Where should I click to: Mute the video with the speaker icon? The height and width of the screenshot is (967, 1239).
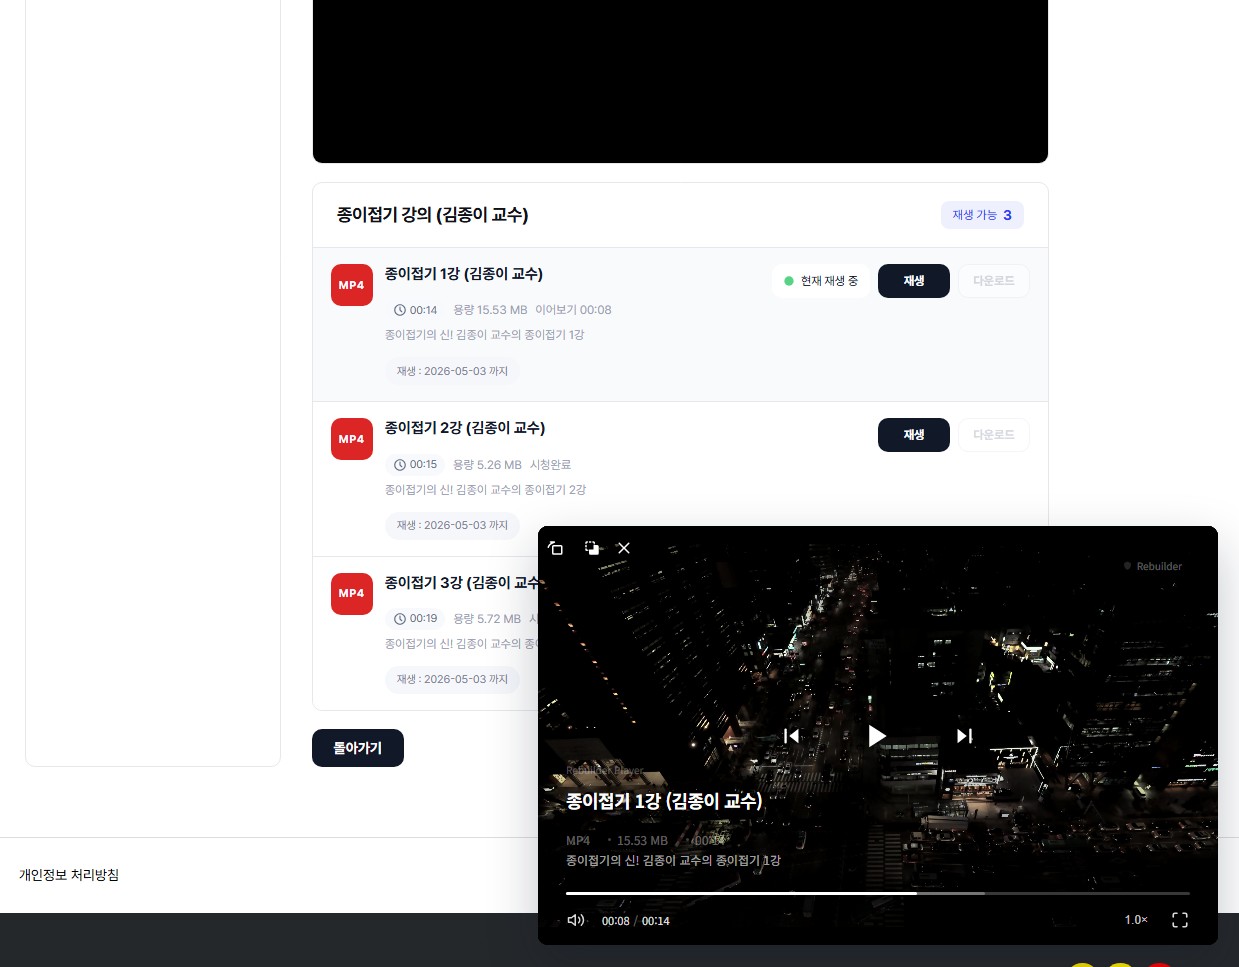(576, 920)
